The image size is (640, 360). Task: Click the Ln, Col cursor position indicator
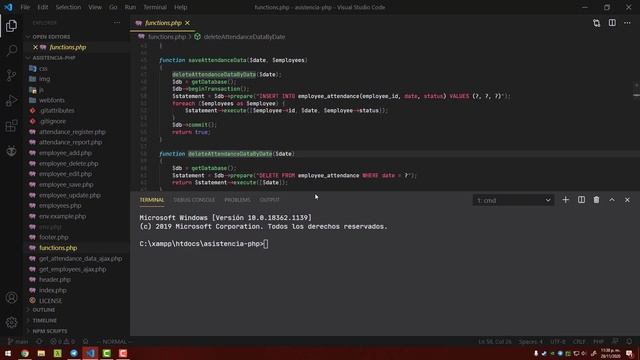[x=495, y=342]
